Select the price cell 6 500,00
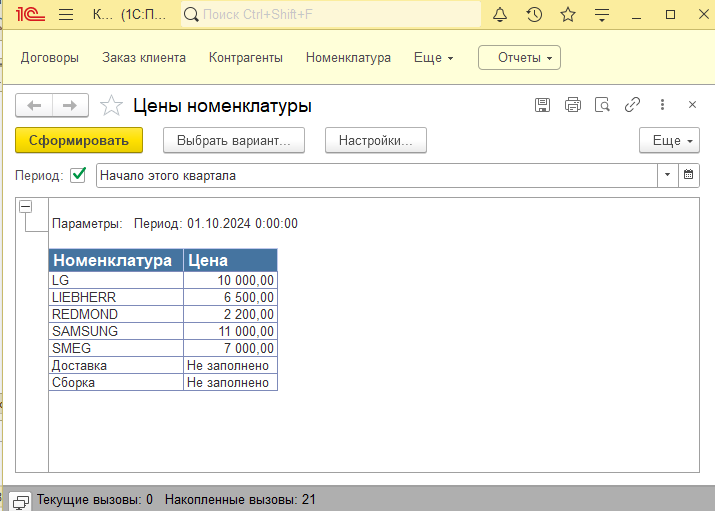715x511 pixels. pyautogui.click(x=230, y=297)
